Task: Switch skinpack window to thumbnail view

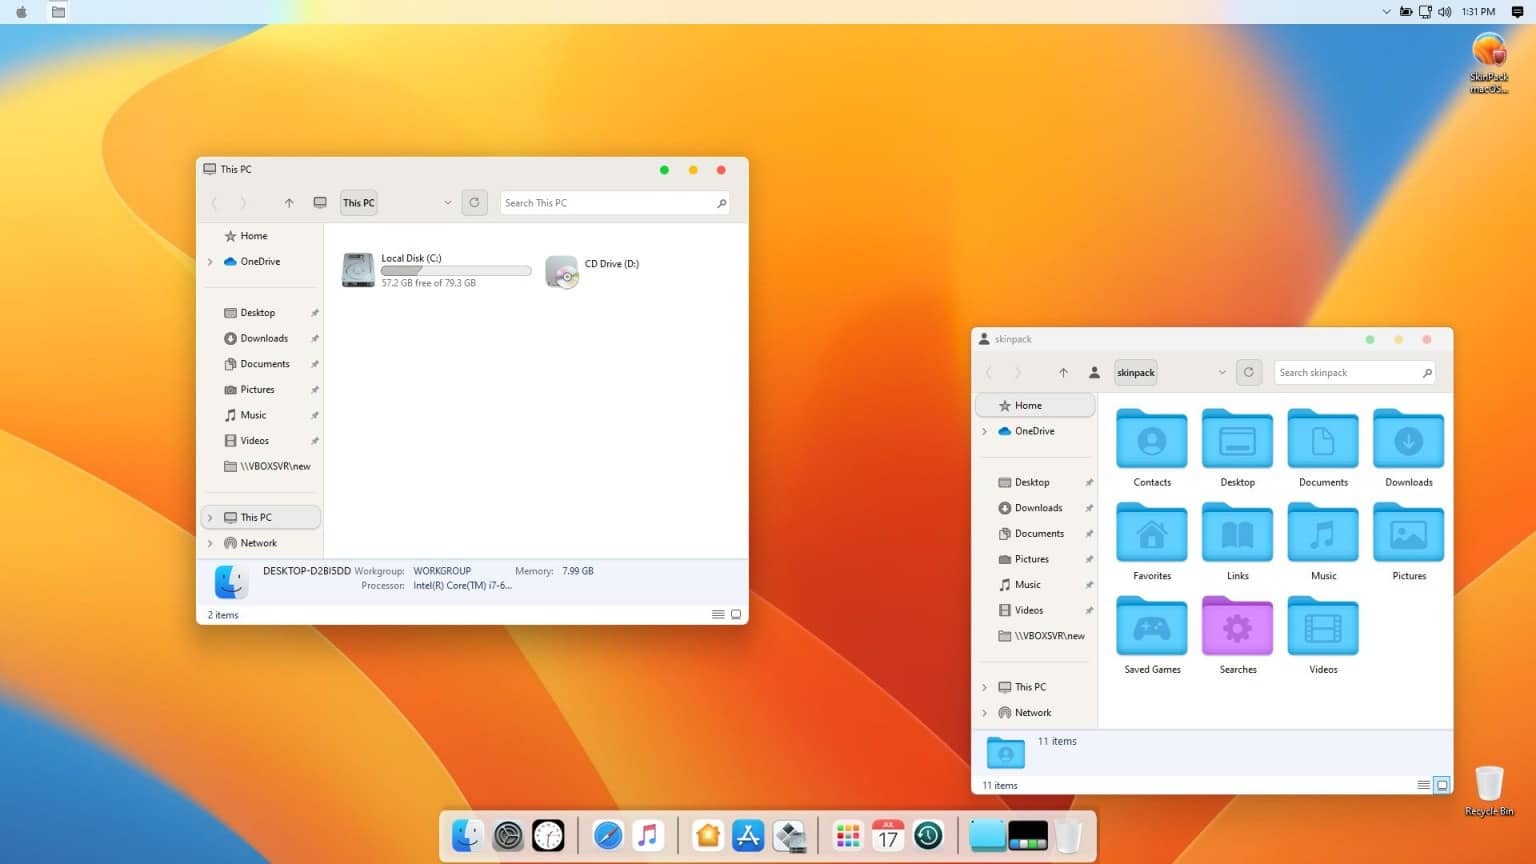Action: pyautogui.click(x=1440, y=785)
